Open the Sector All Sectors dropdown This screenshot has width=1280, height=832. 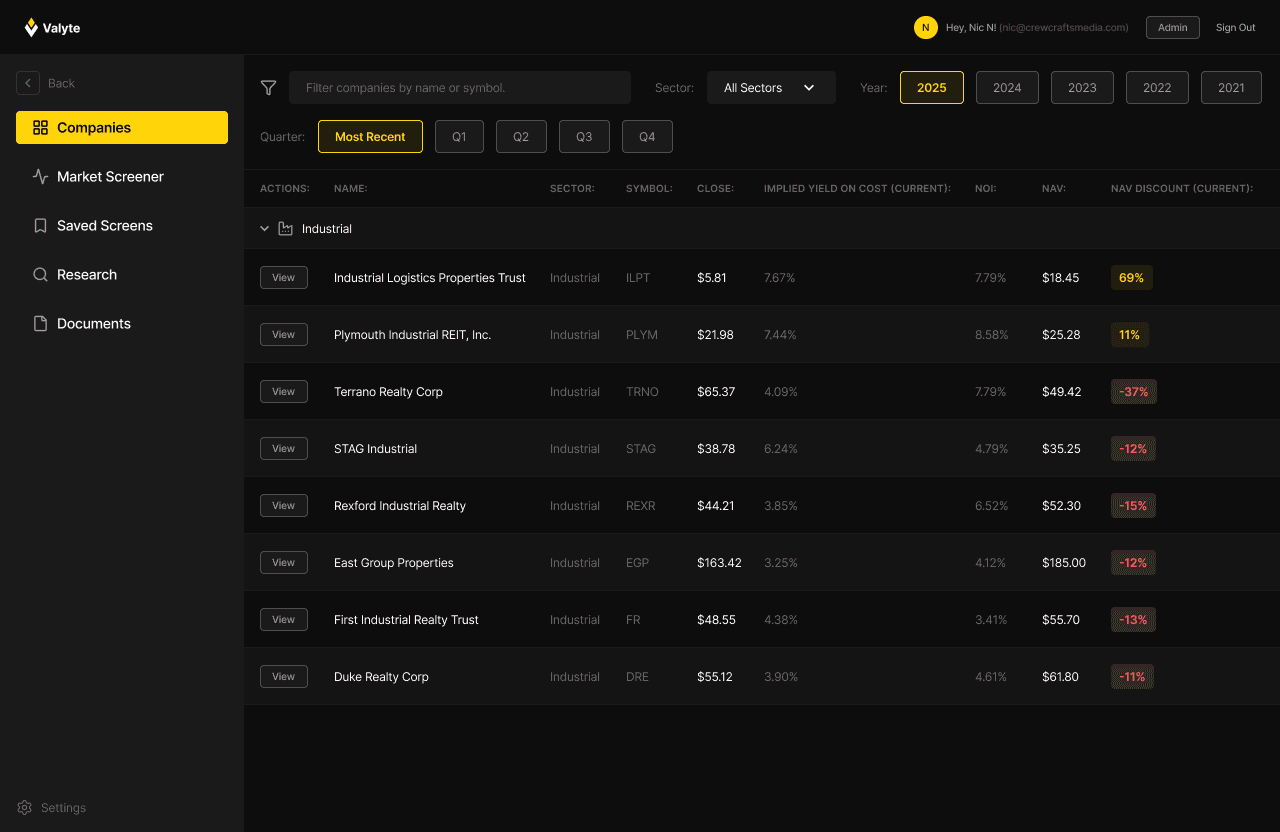pyautogui.click(x=771, y=88)
